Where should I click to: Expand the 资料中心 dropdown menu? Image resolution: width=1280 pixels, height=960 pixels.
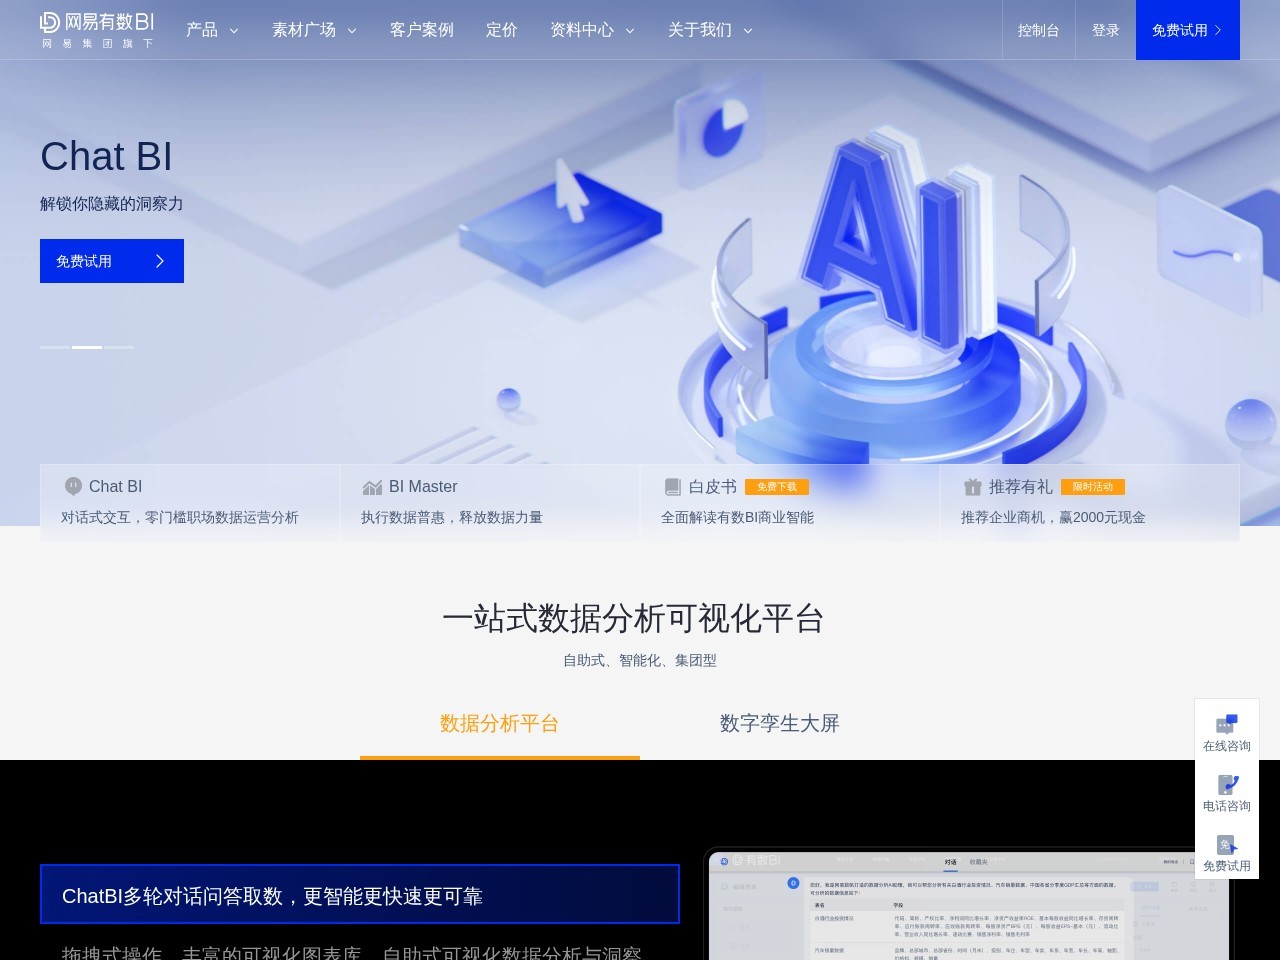click(592, 30)
